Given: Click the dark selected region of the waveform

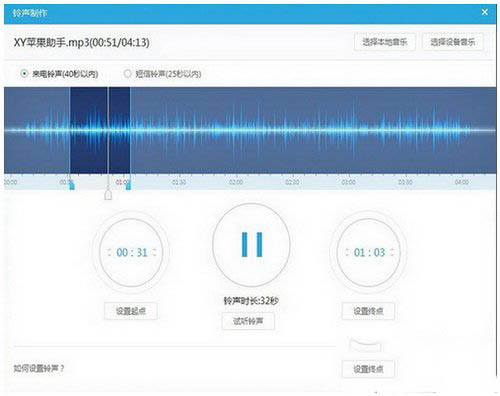Looking at the screenshot, I should point(100,130).
